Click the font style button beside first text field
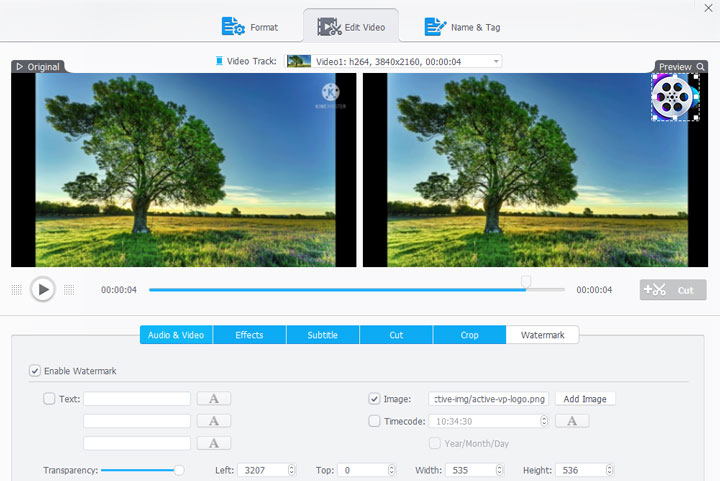The height and width of the screenshot is (481, 720). pos(213,398)
